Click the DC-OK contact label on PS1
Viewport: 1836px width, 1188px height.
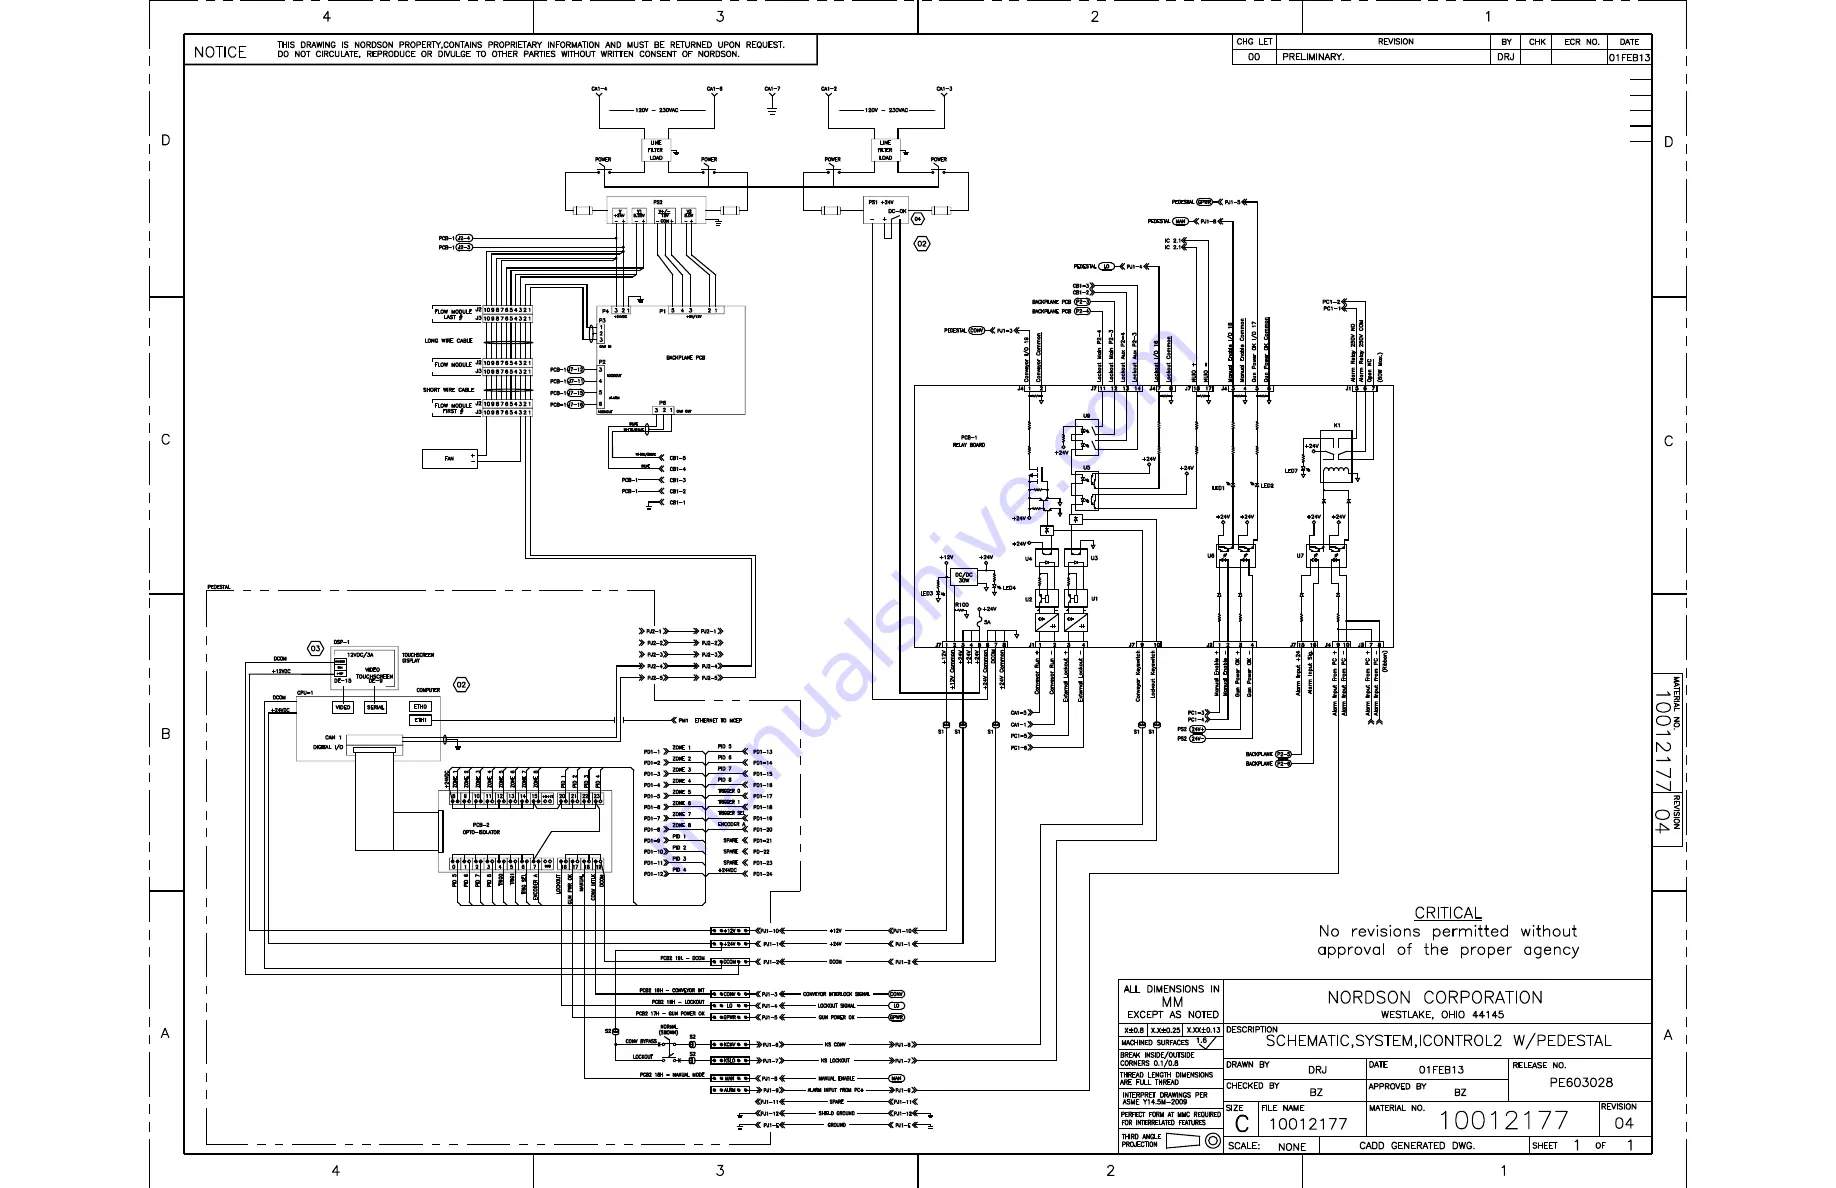[x=897, y=211]
